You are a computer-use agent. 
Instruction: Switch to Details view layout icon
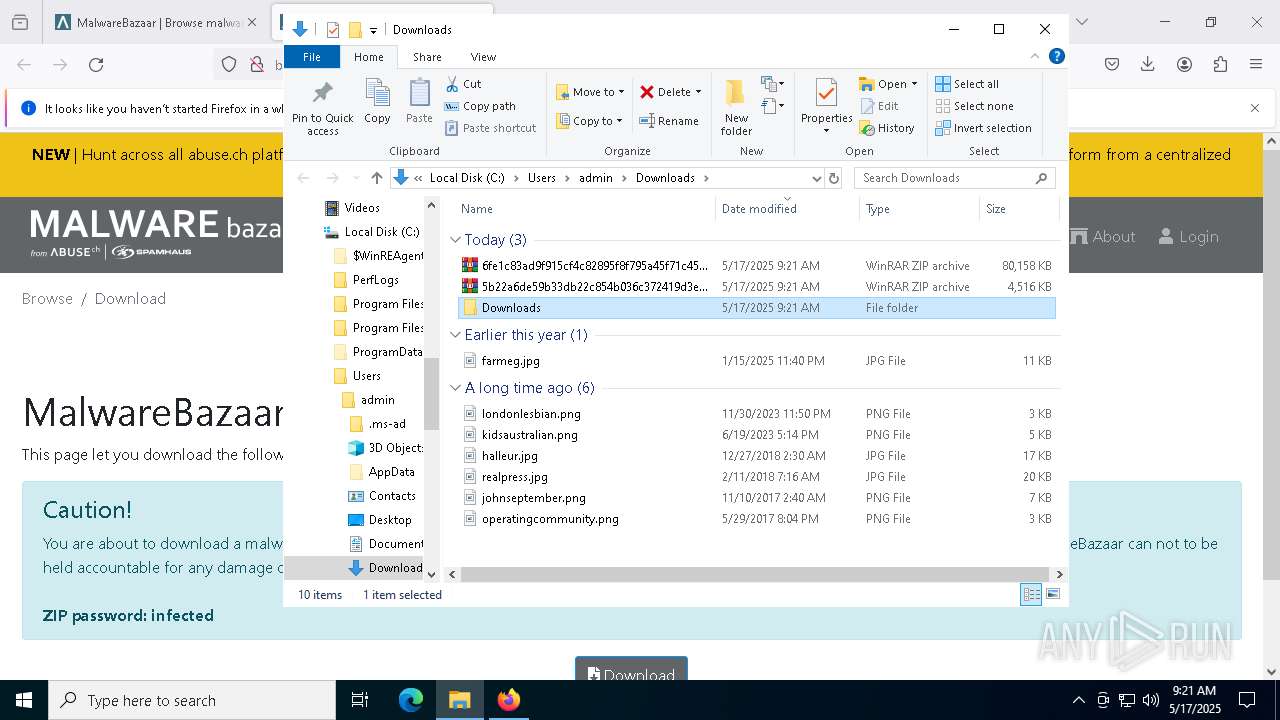click(x=1031, y=595)
